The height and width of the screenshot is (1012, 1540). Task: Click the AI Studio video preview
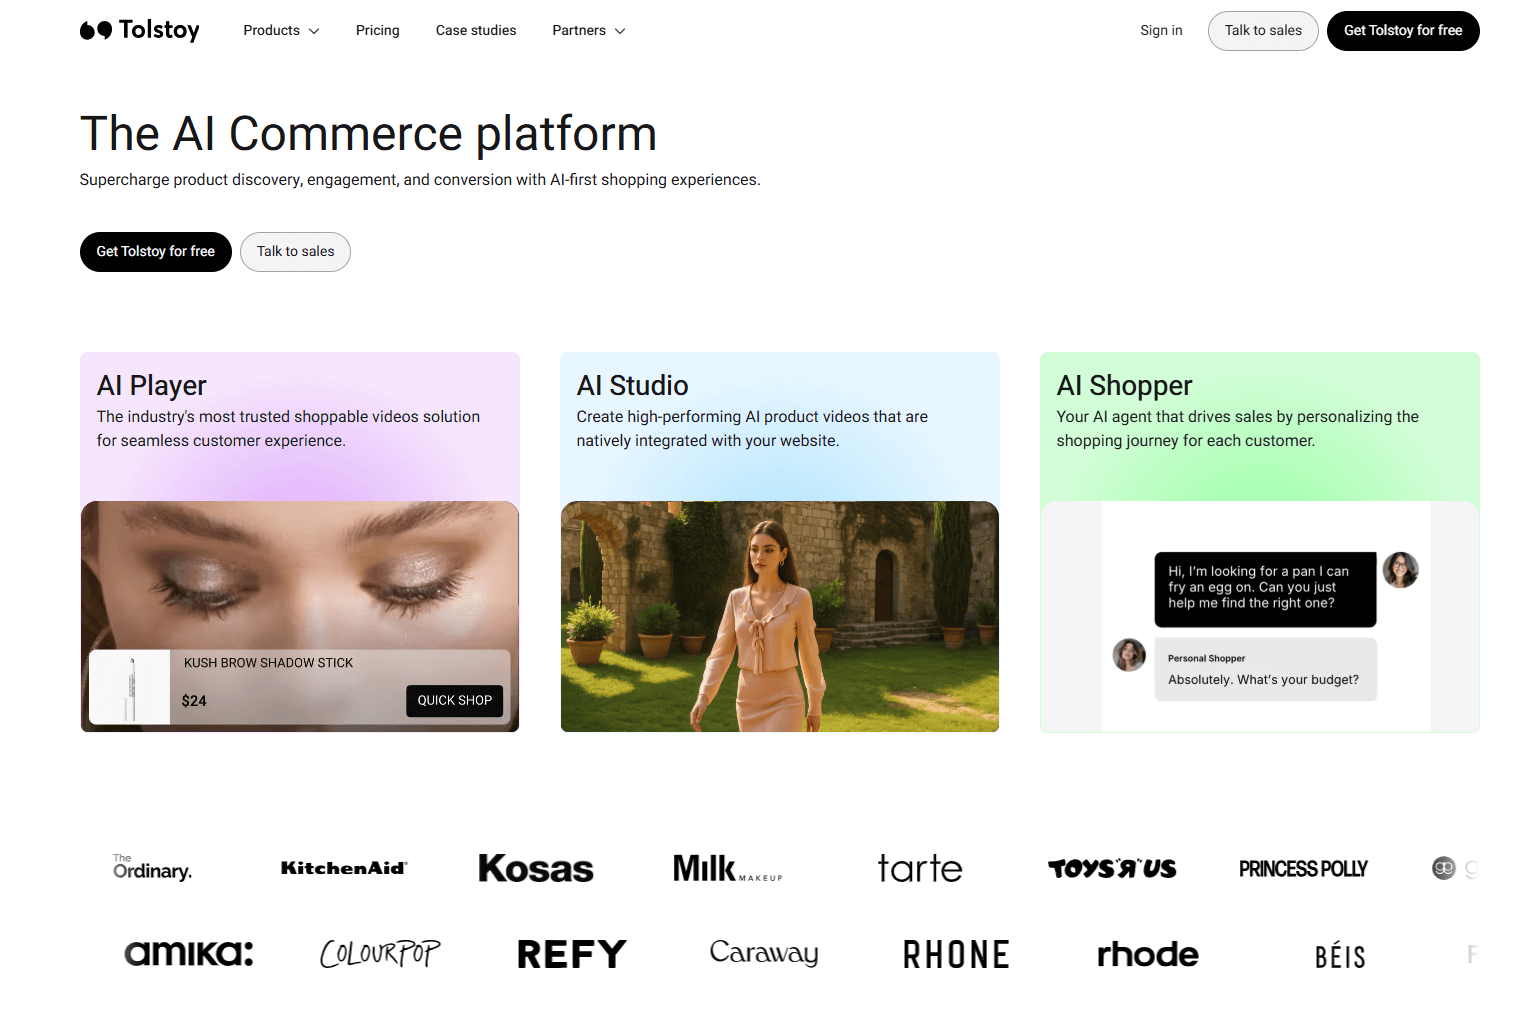coord(779,616)
